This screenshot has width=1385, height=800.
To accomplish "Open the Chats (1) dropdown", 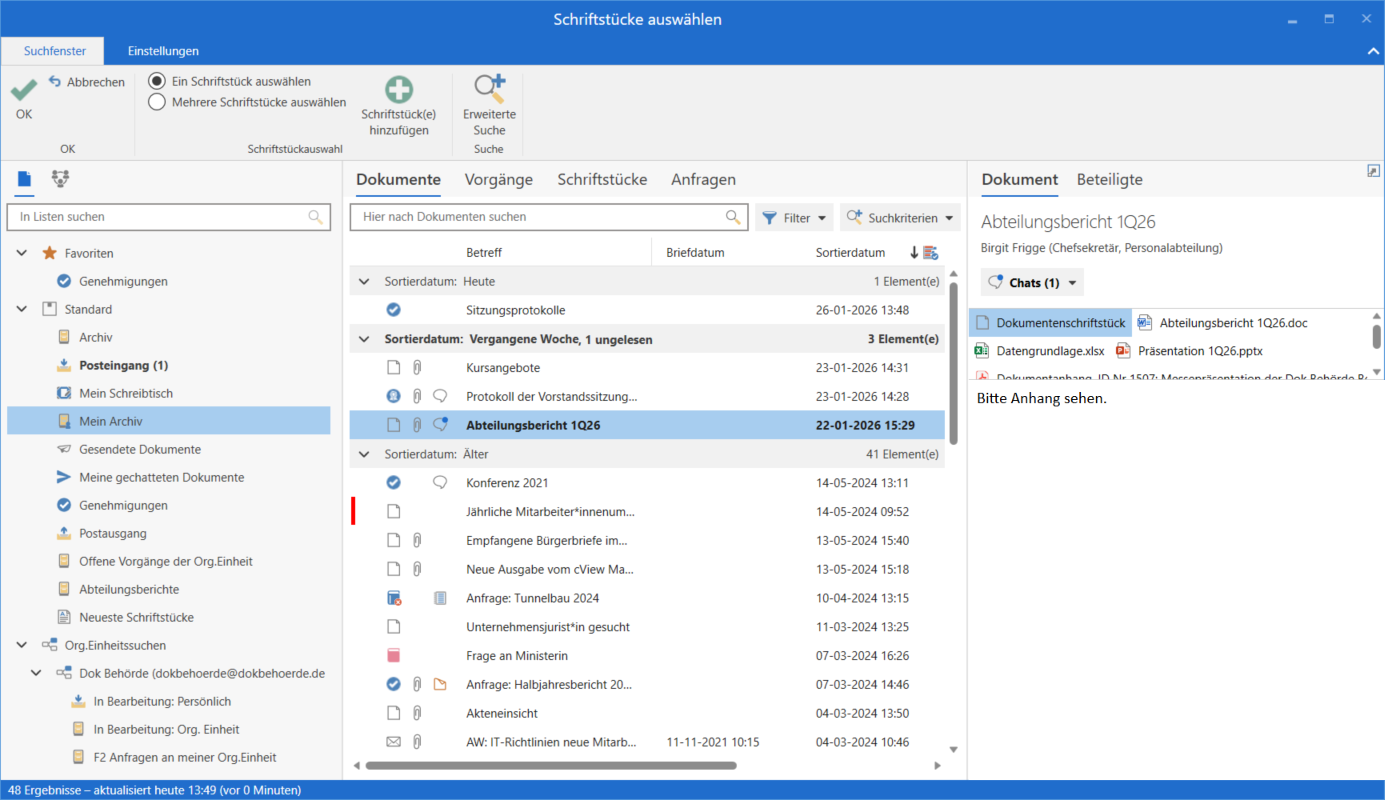I will (x=1032, y=283).
